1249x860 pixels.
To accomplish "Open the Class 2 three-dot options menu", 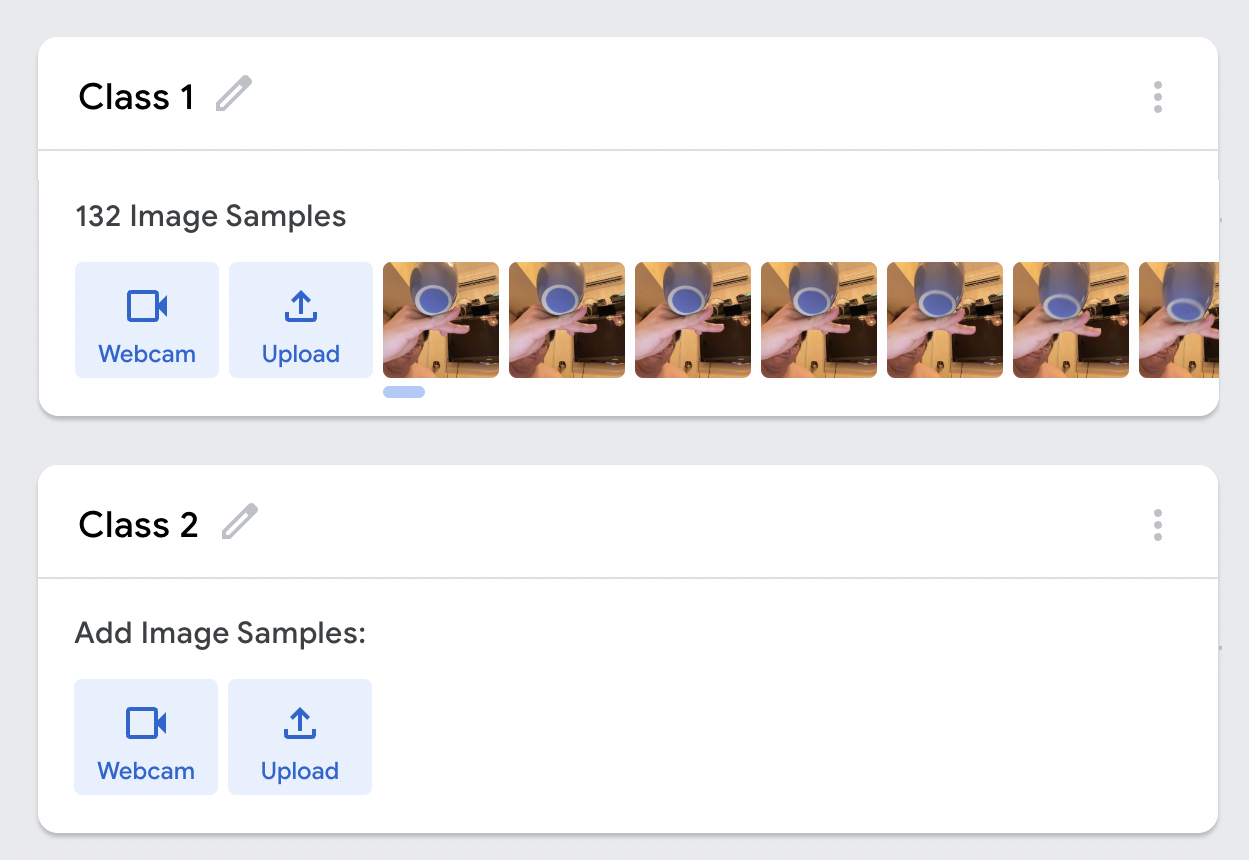I will click(x=1157, y=525).
